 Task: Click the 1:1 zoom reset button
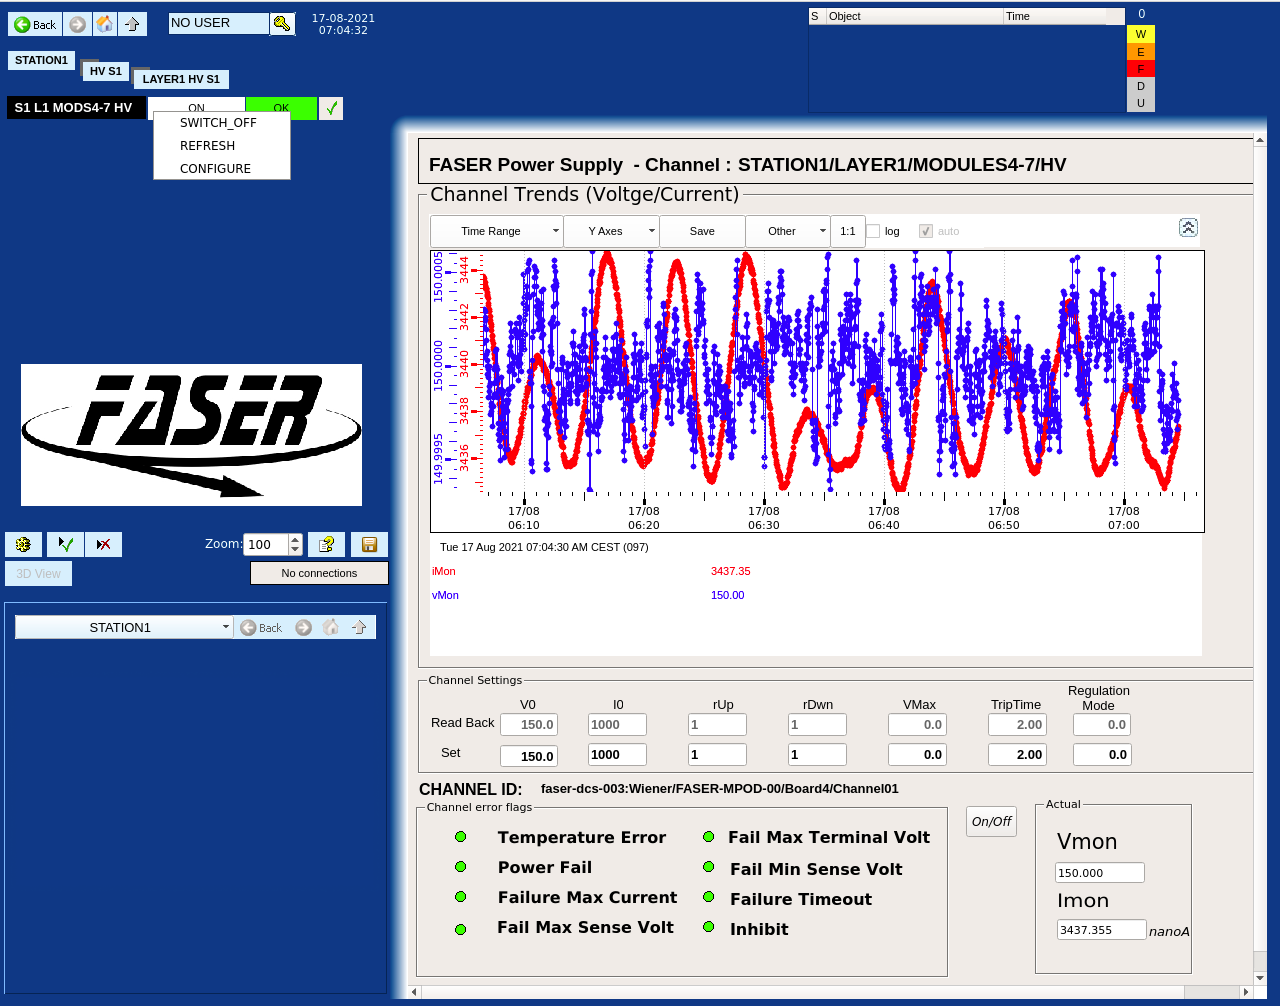pos(847,231)
